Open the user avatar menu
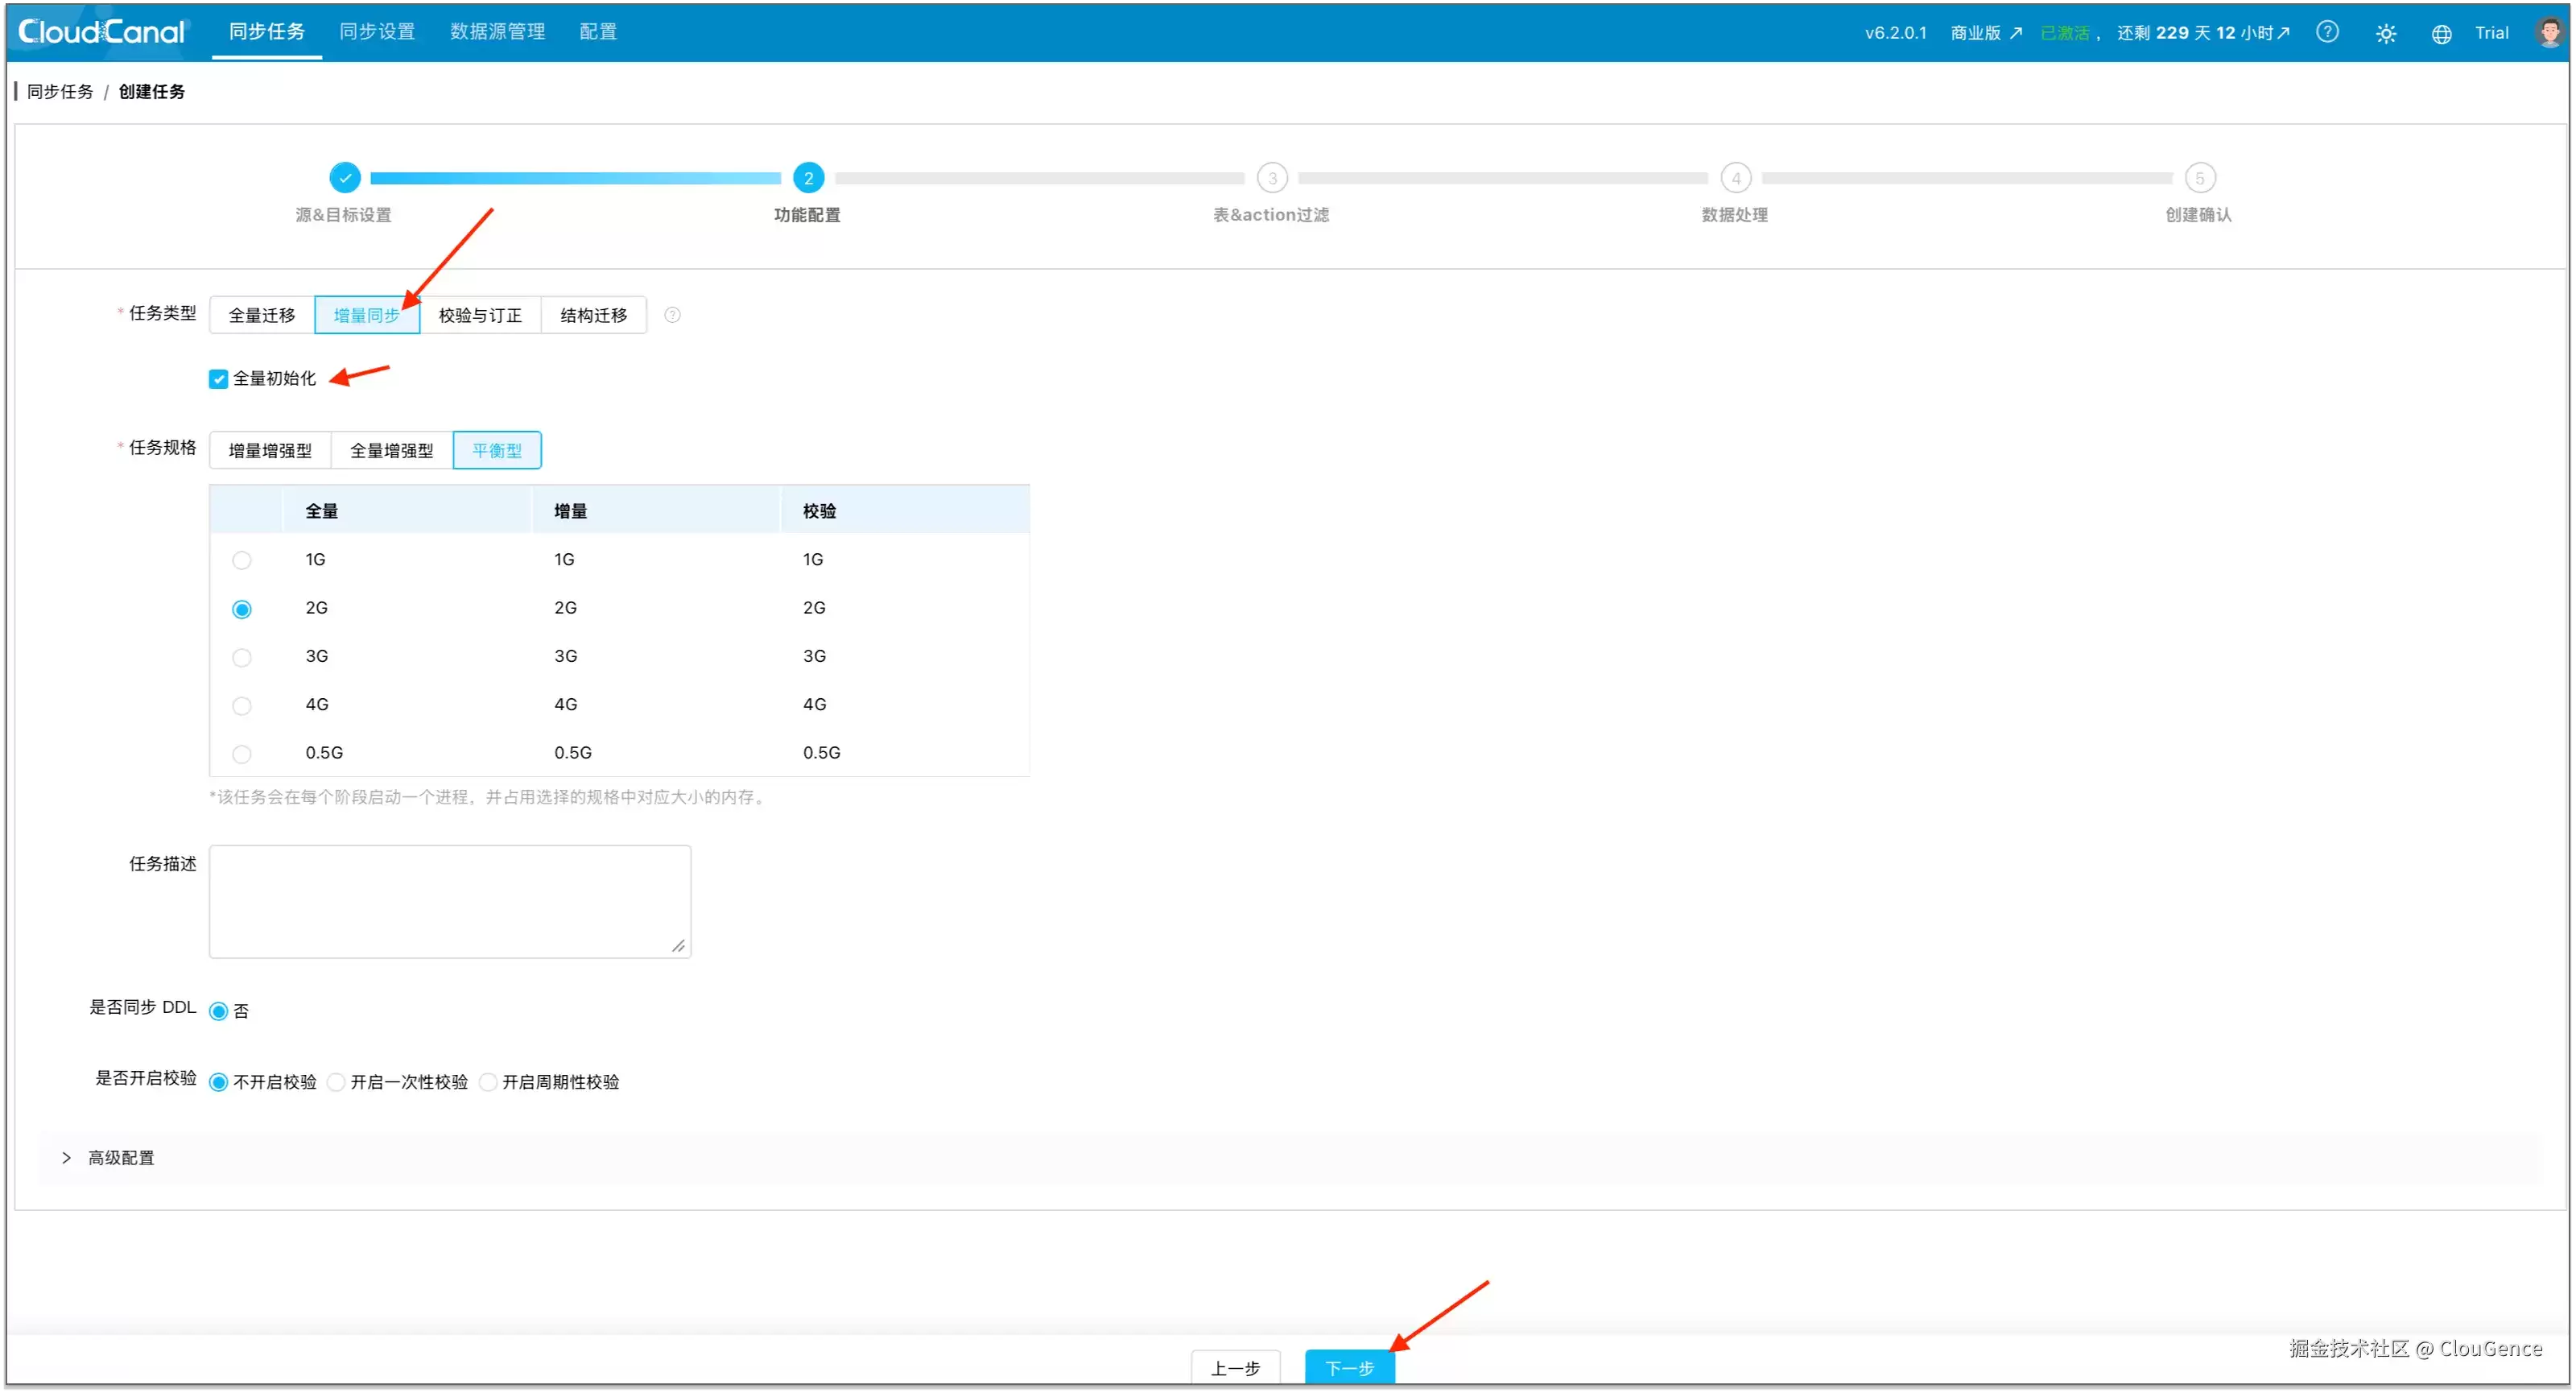This screenshot has height=1393, width=2576. coord(2549,31)
